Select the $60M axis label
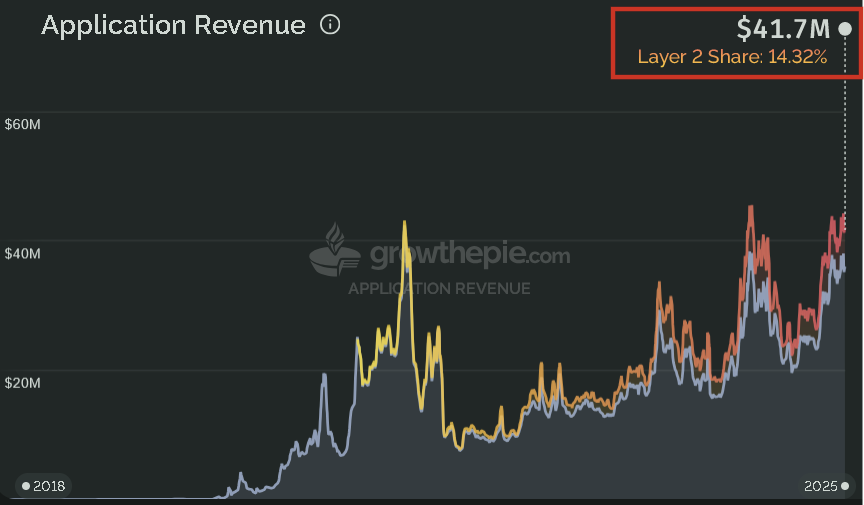 (23, 124)
